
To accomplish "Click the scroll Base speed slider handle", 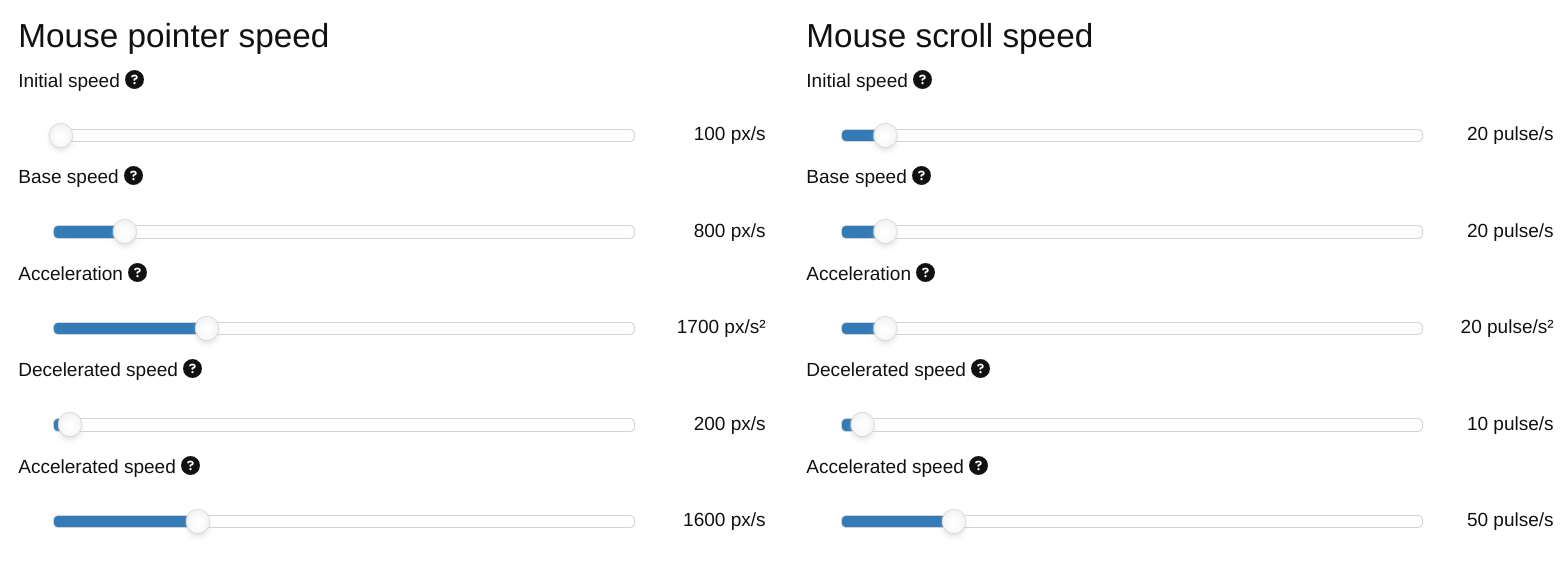I will point(885,232).
